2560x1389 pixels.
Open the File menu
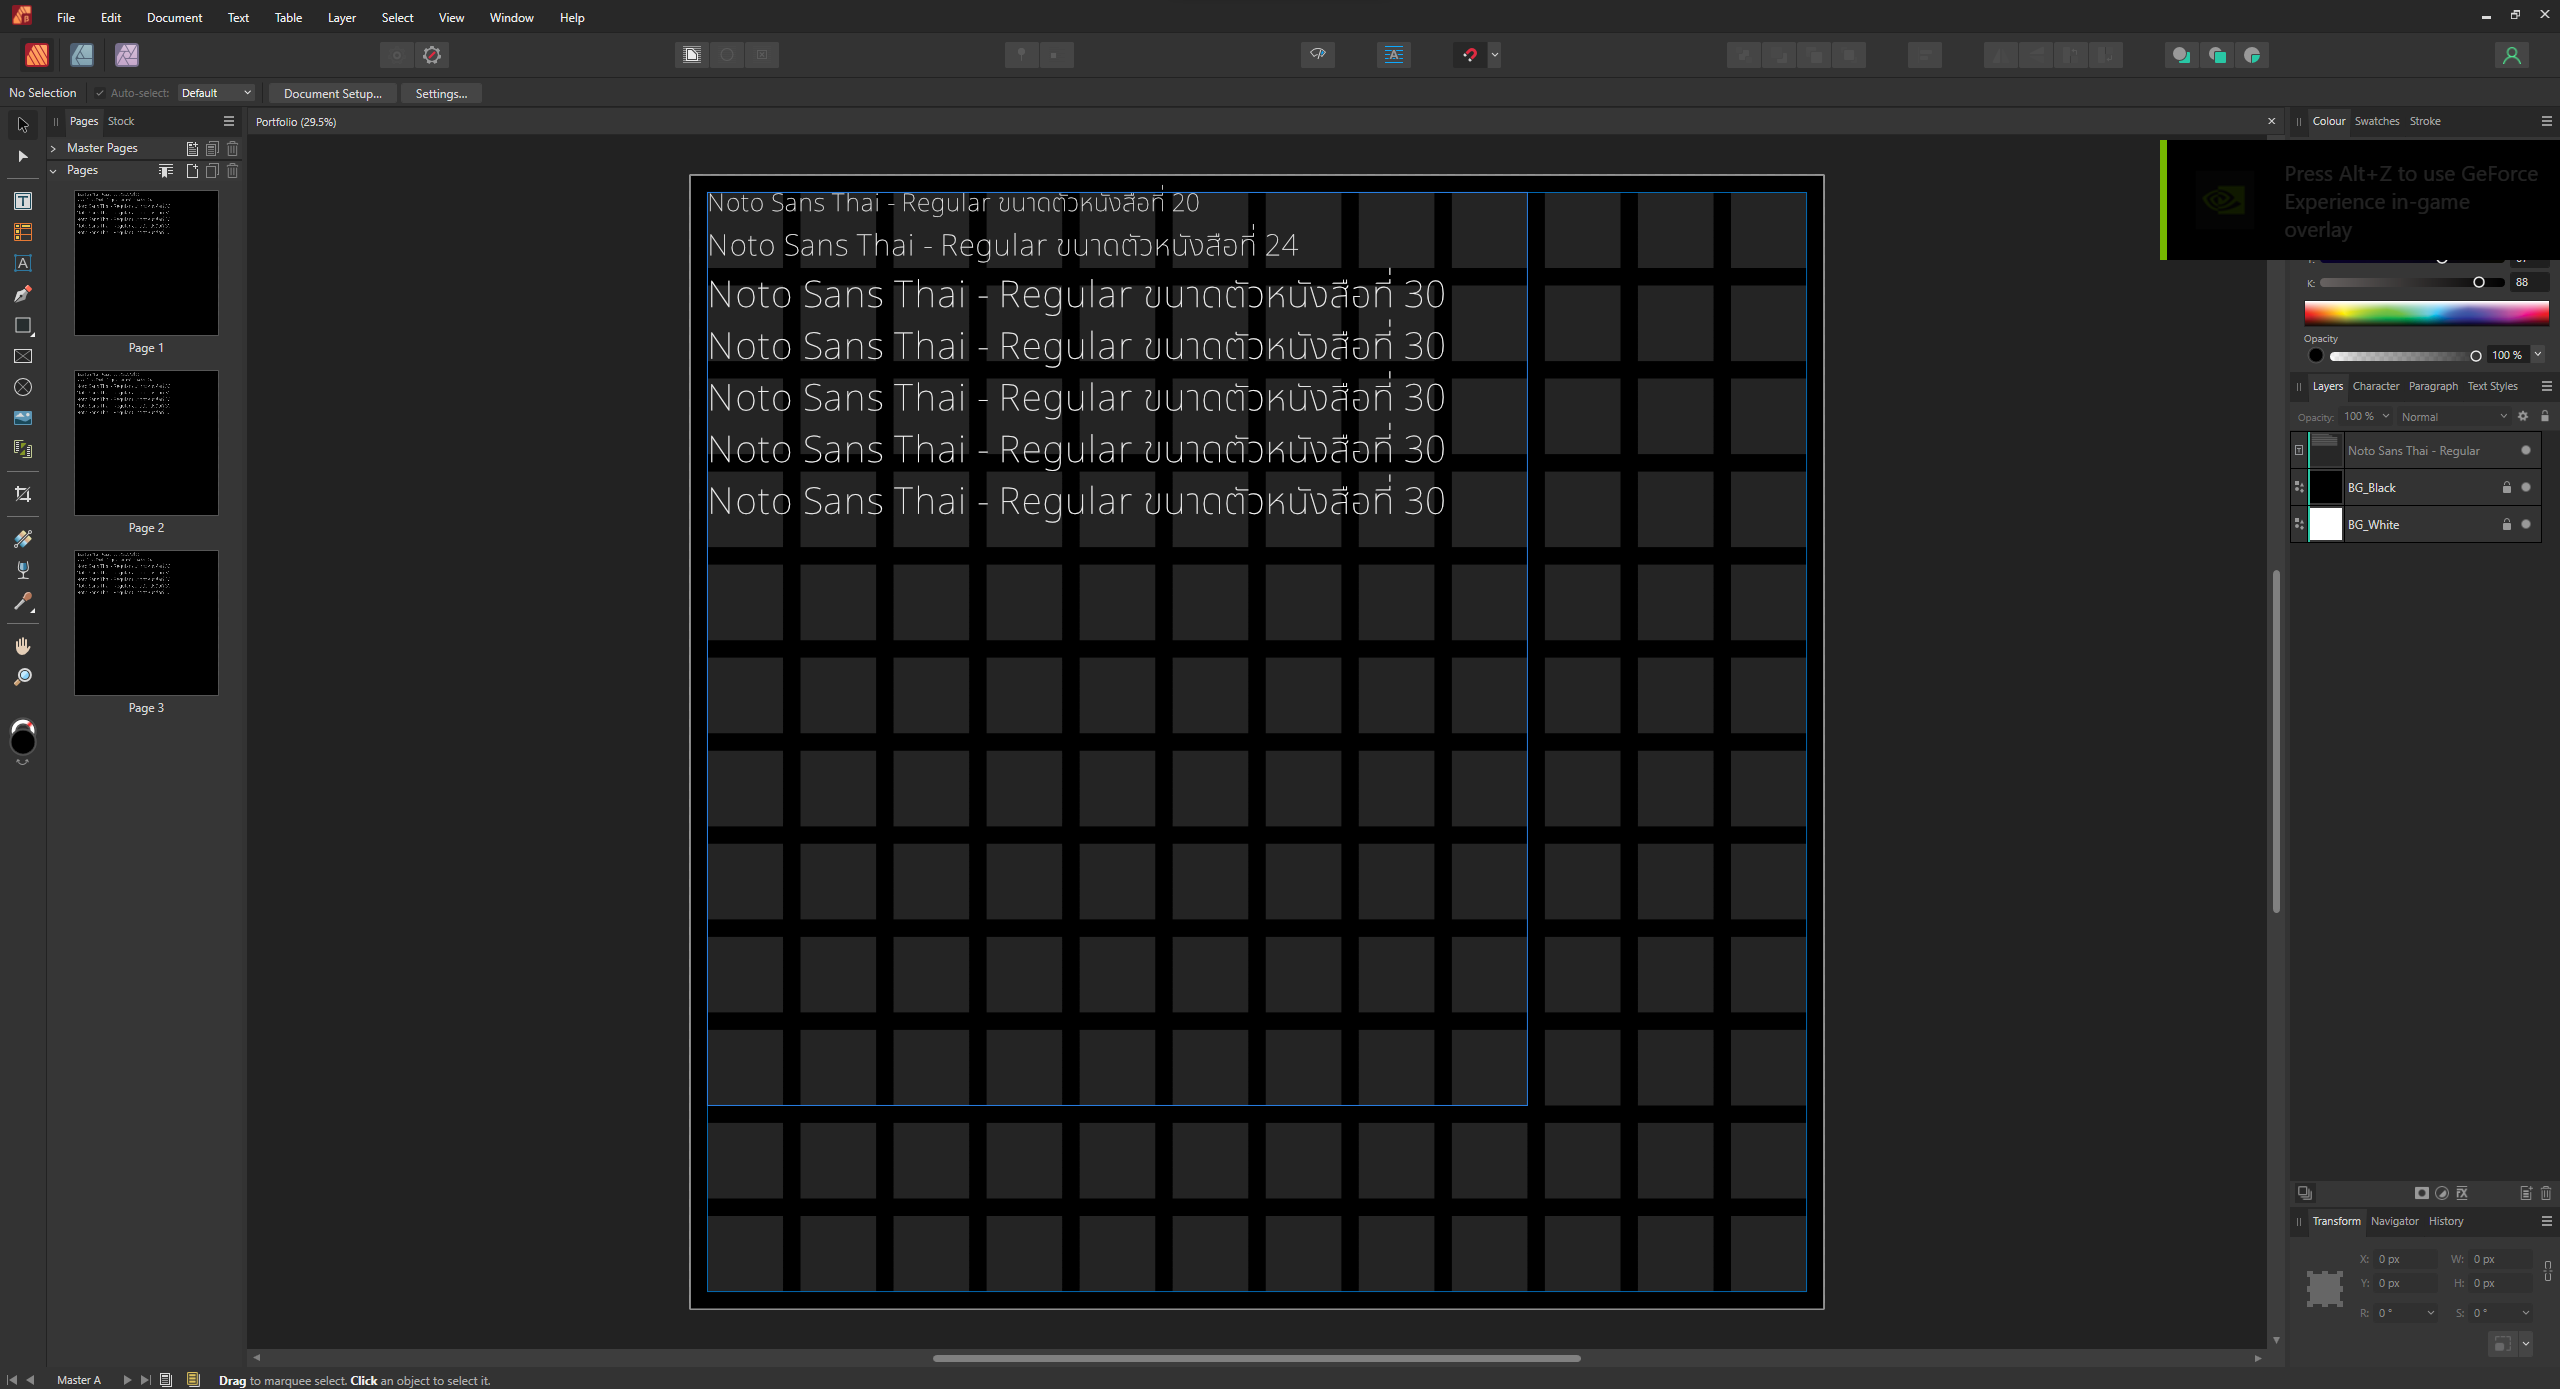tap(66, 18)
